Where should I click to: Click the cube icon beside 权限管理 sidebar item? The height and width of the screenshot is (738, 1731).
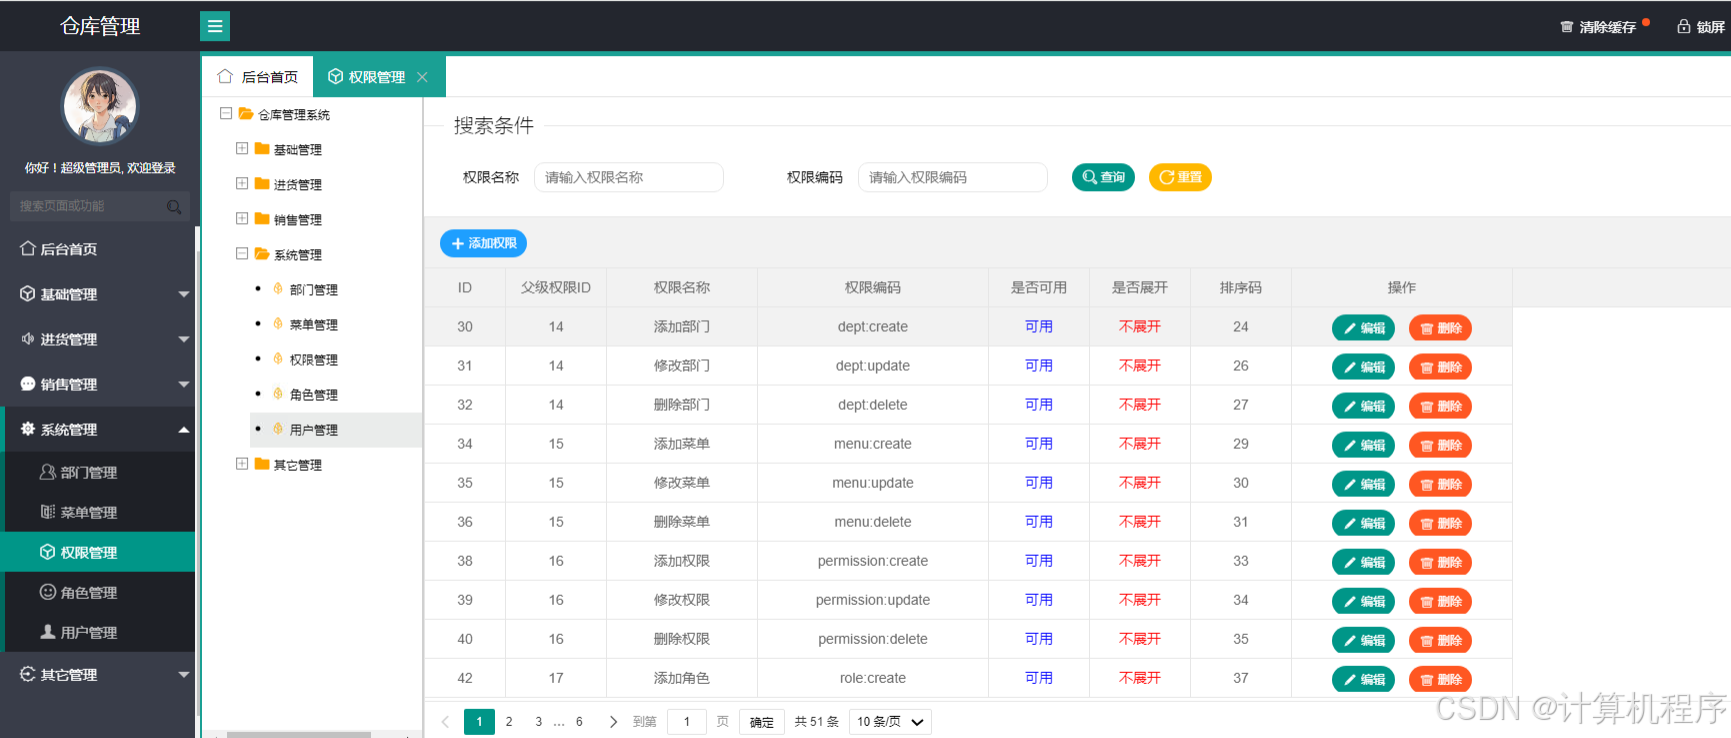[47, 552]
